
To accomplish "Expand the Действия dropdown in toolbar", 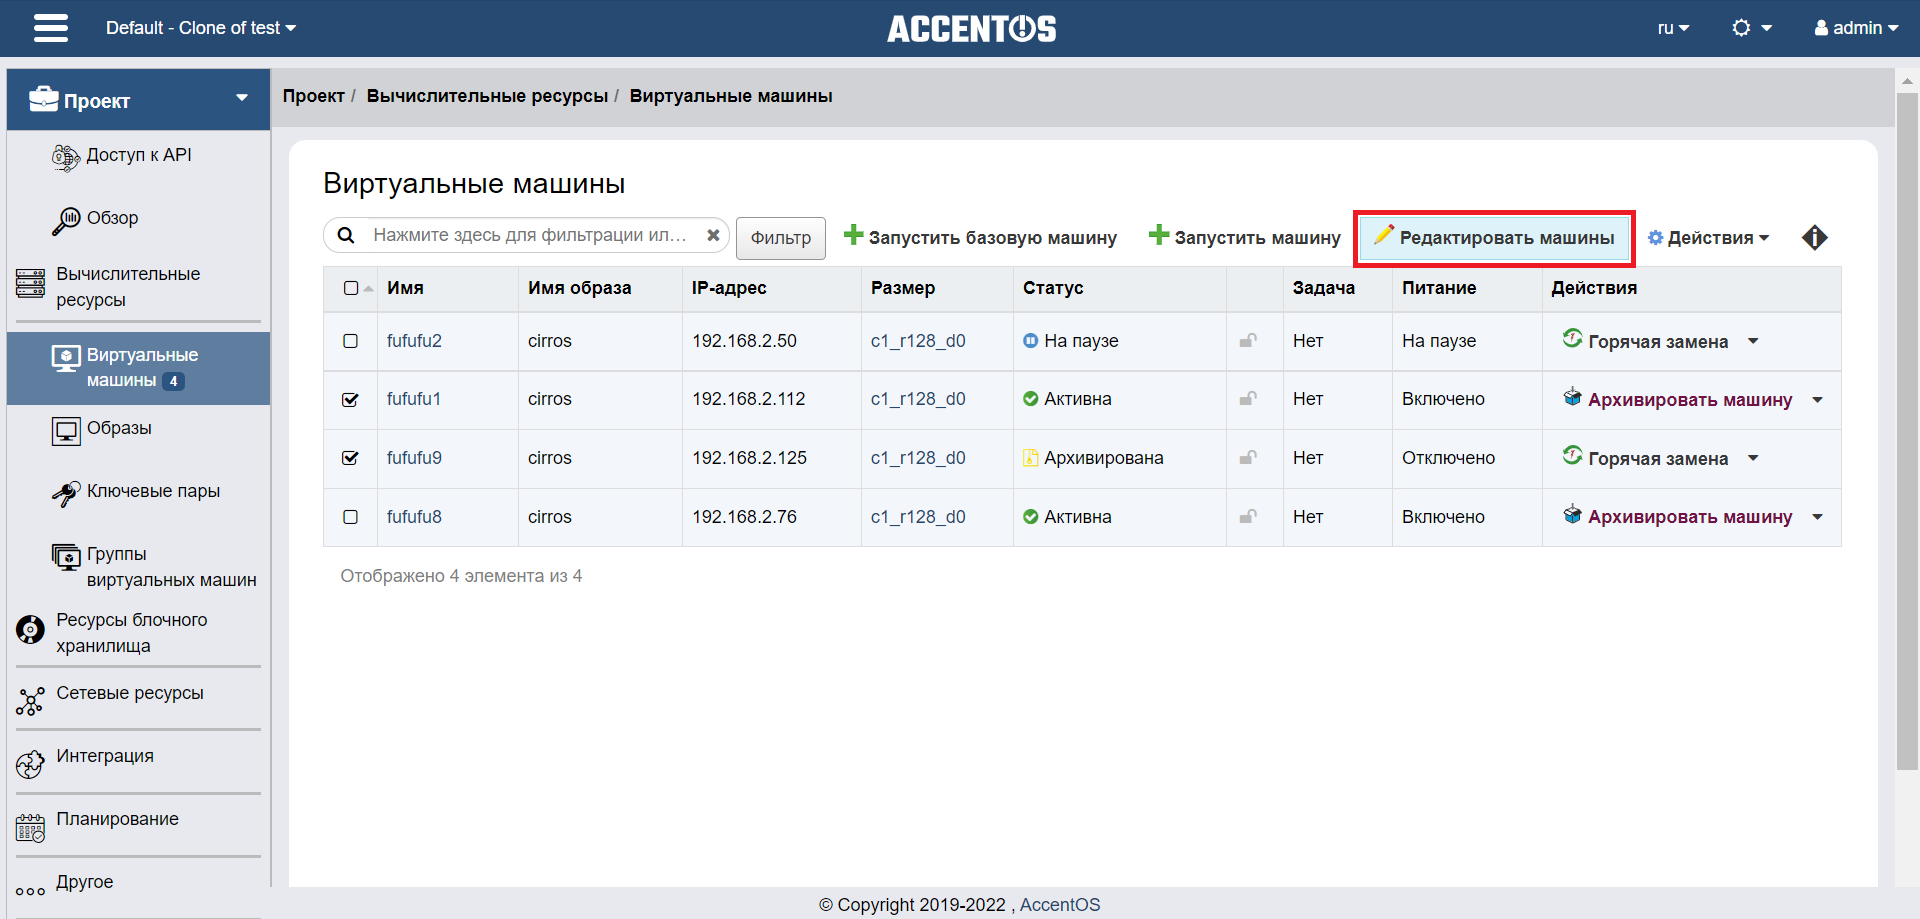I will click(x=1709, y=238).
